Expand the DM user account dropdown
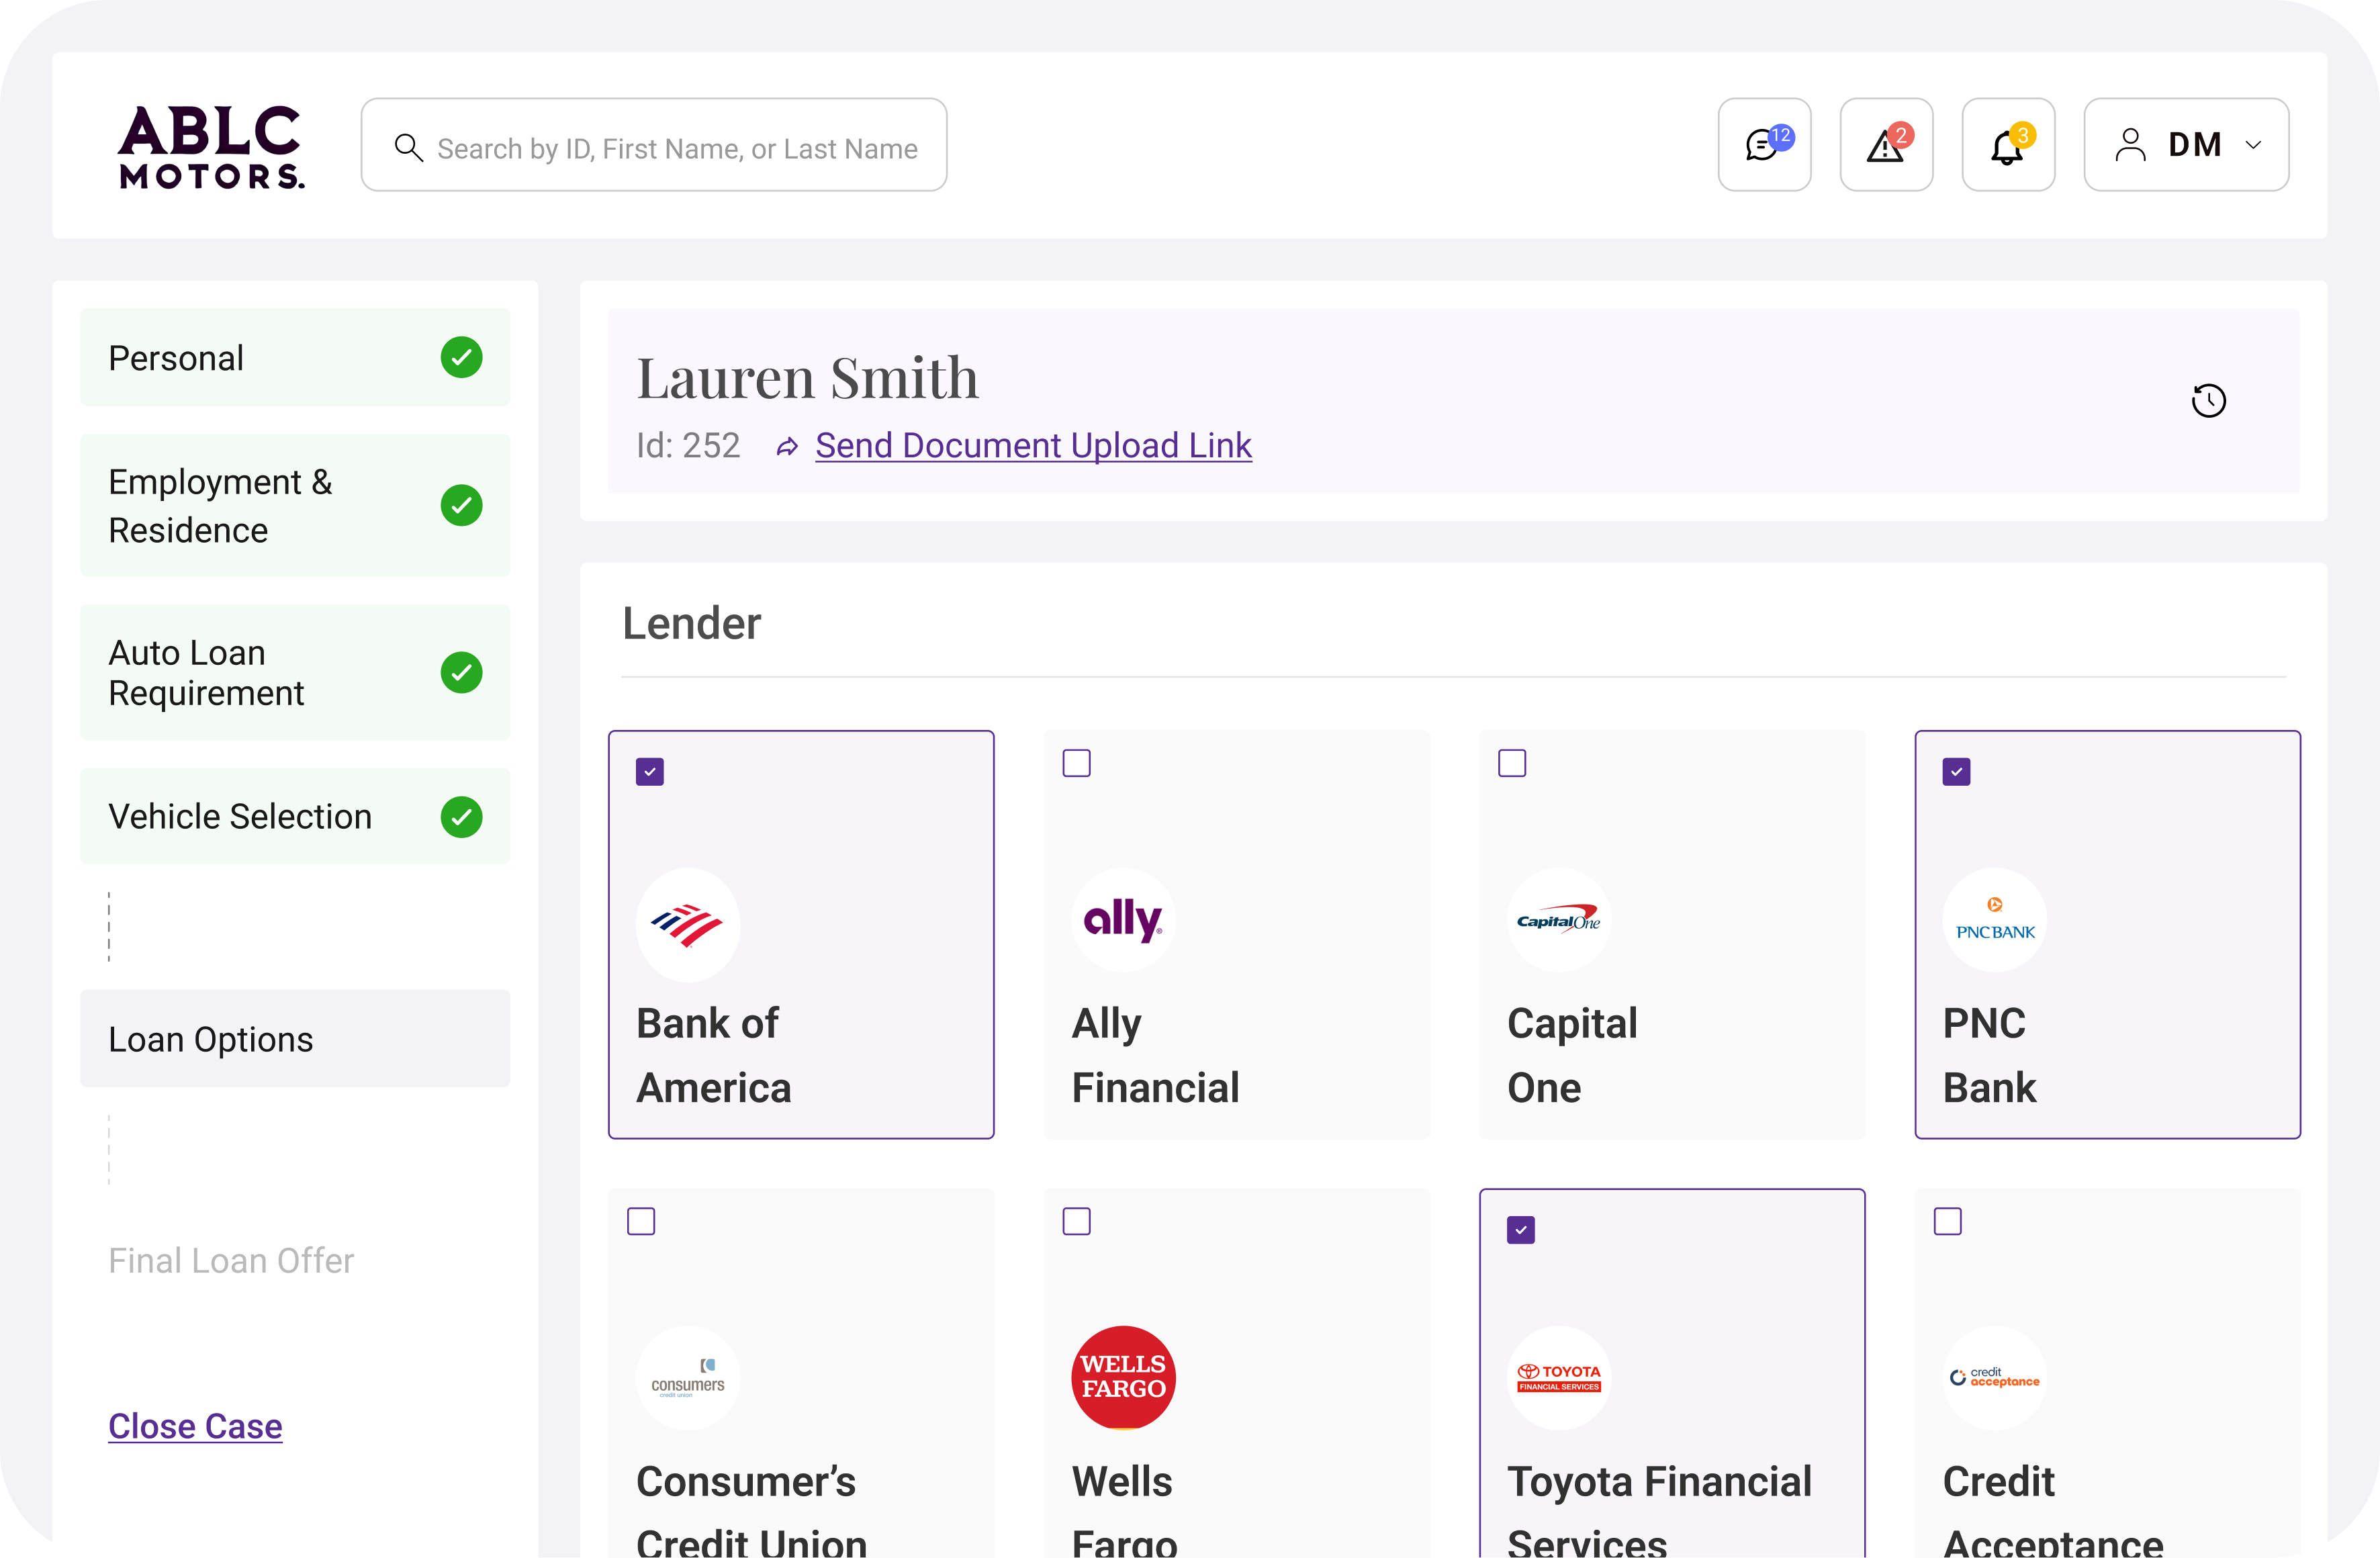The image size is (2380, 1558). (x=2186, y=145)
